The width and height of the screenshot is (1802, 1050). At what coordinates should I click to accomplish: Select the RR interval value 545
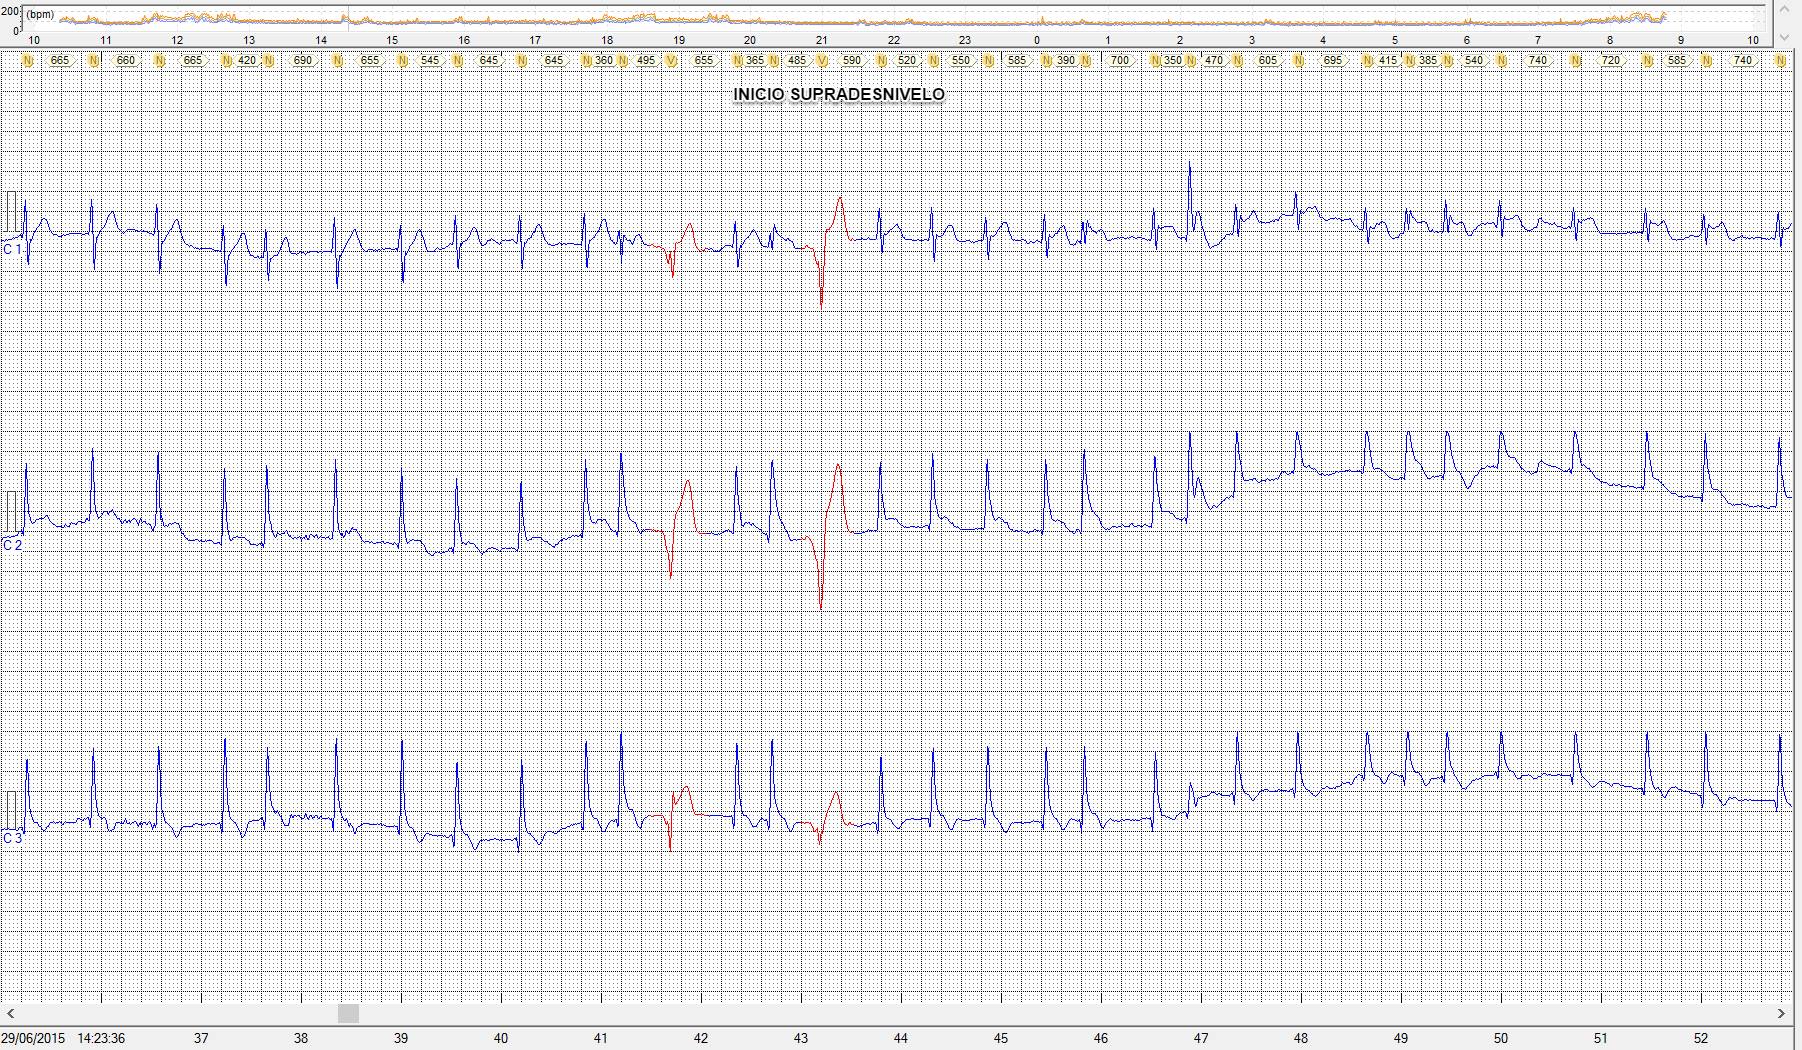tap(430, 60)
